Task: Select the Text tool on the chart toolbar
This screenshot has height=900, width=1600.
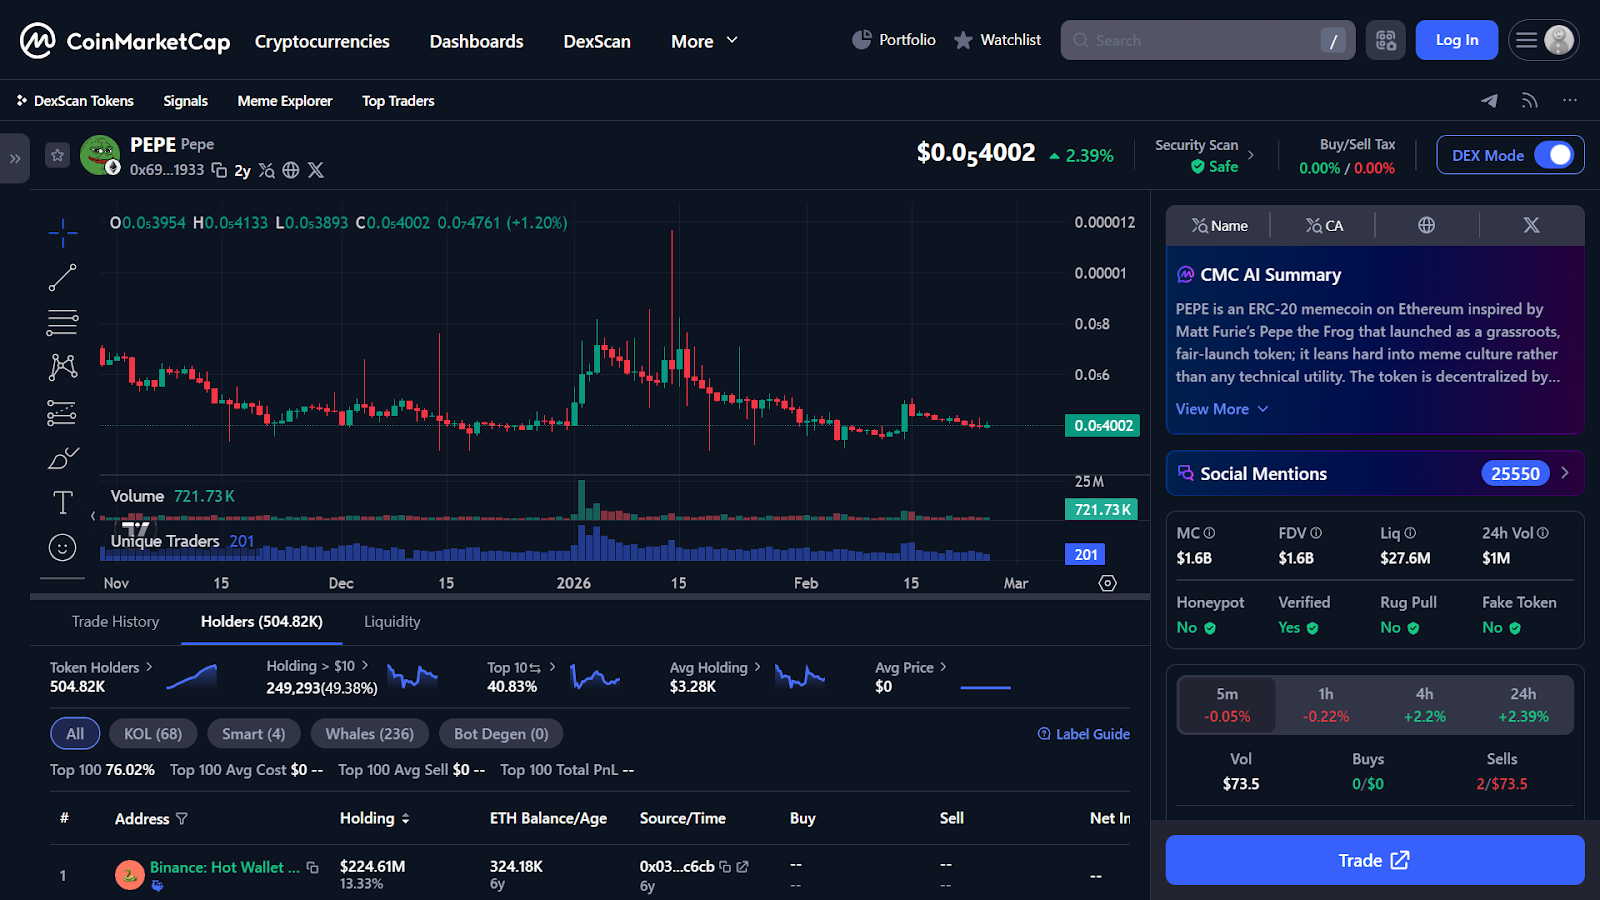Action: point(62,502)
